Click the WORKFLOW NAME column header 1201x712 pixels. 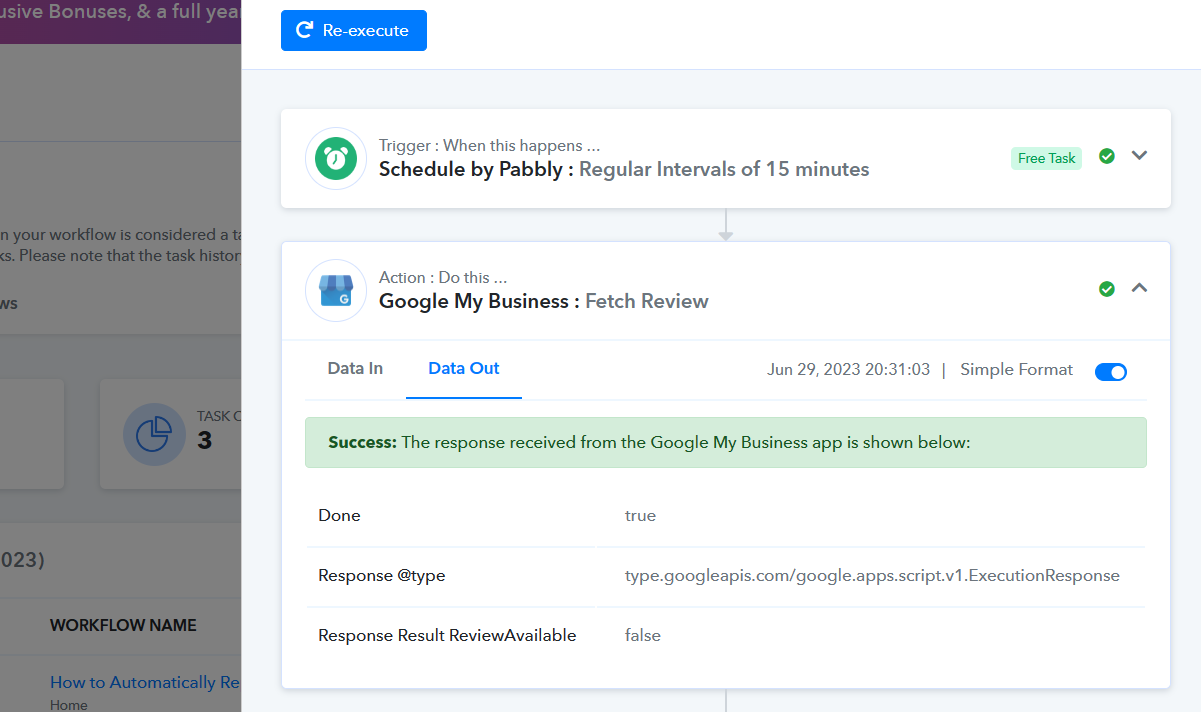(x=123, y=625)
